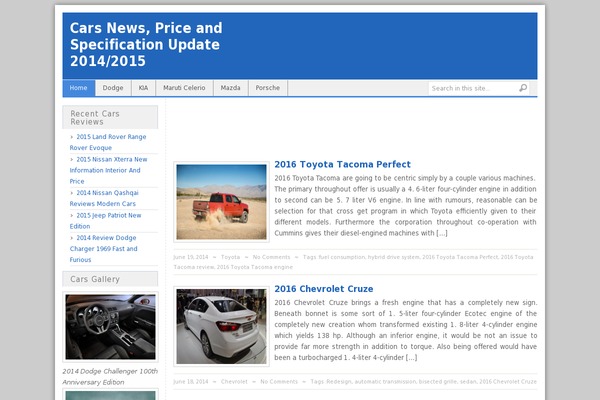
Task: Click the 'bisected grille' tag
Action: [x=436, y=382]
